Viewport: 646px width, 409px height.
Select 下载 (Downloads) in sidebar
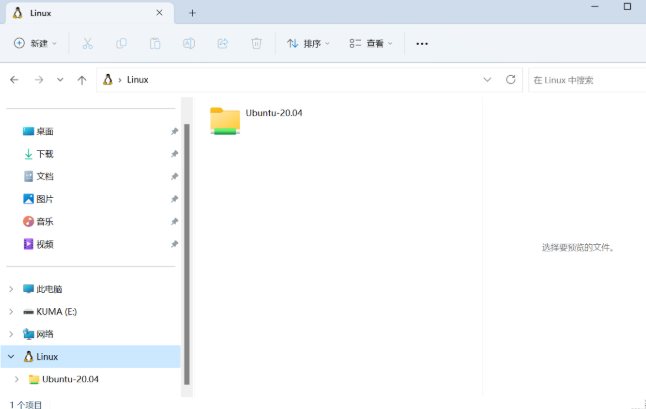point(44,154)
